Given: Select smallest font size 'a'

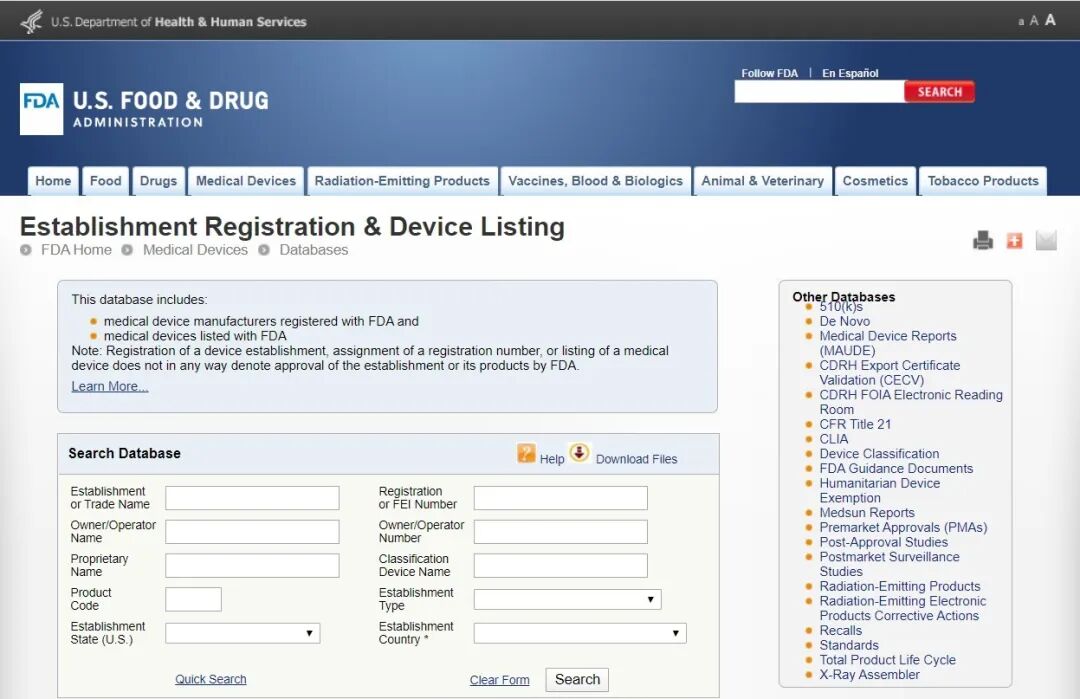Looking at the screenshot, I should (1021, 22).
